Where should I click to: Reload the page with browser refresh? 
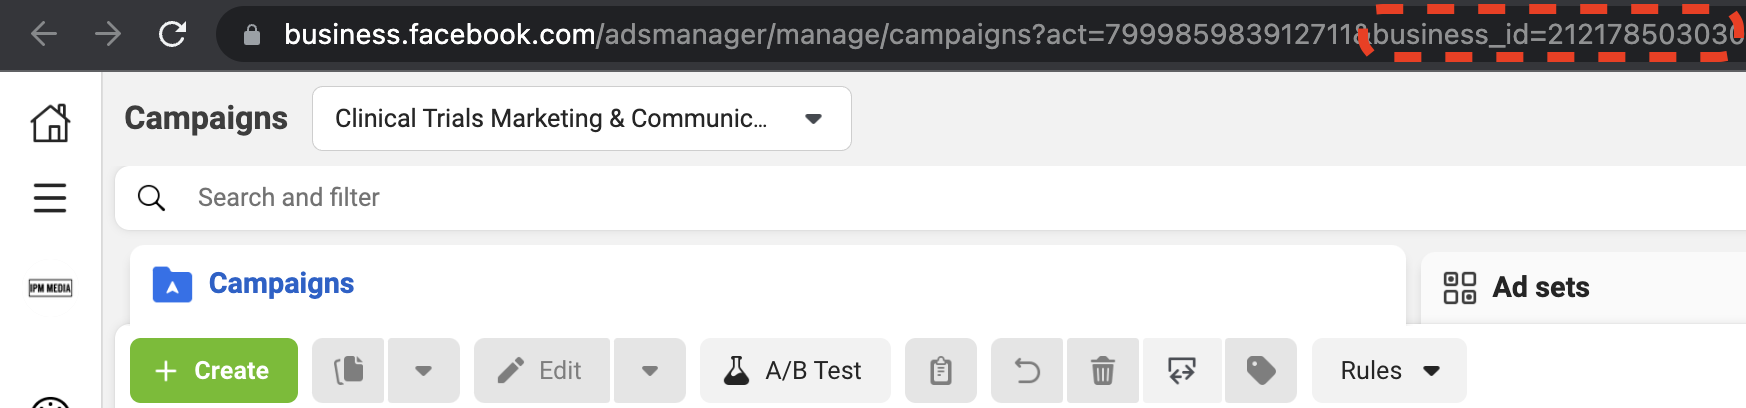click(x=173, y=34)
